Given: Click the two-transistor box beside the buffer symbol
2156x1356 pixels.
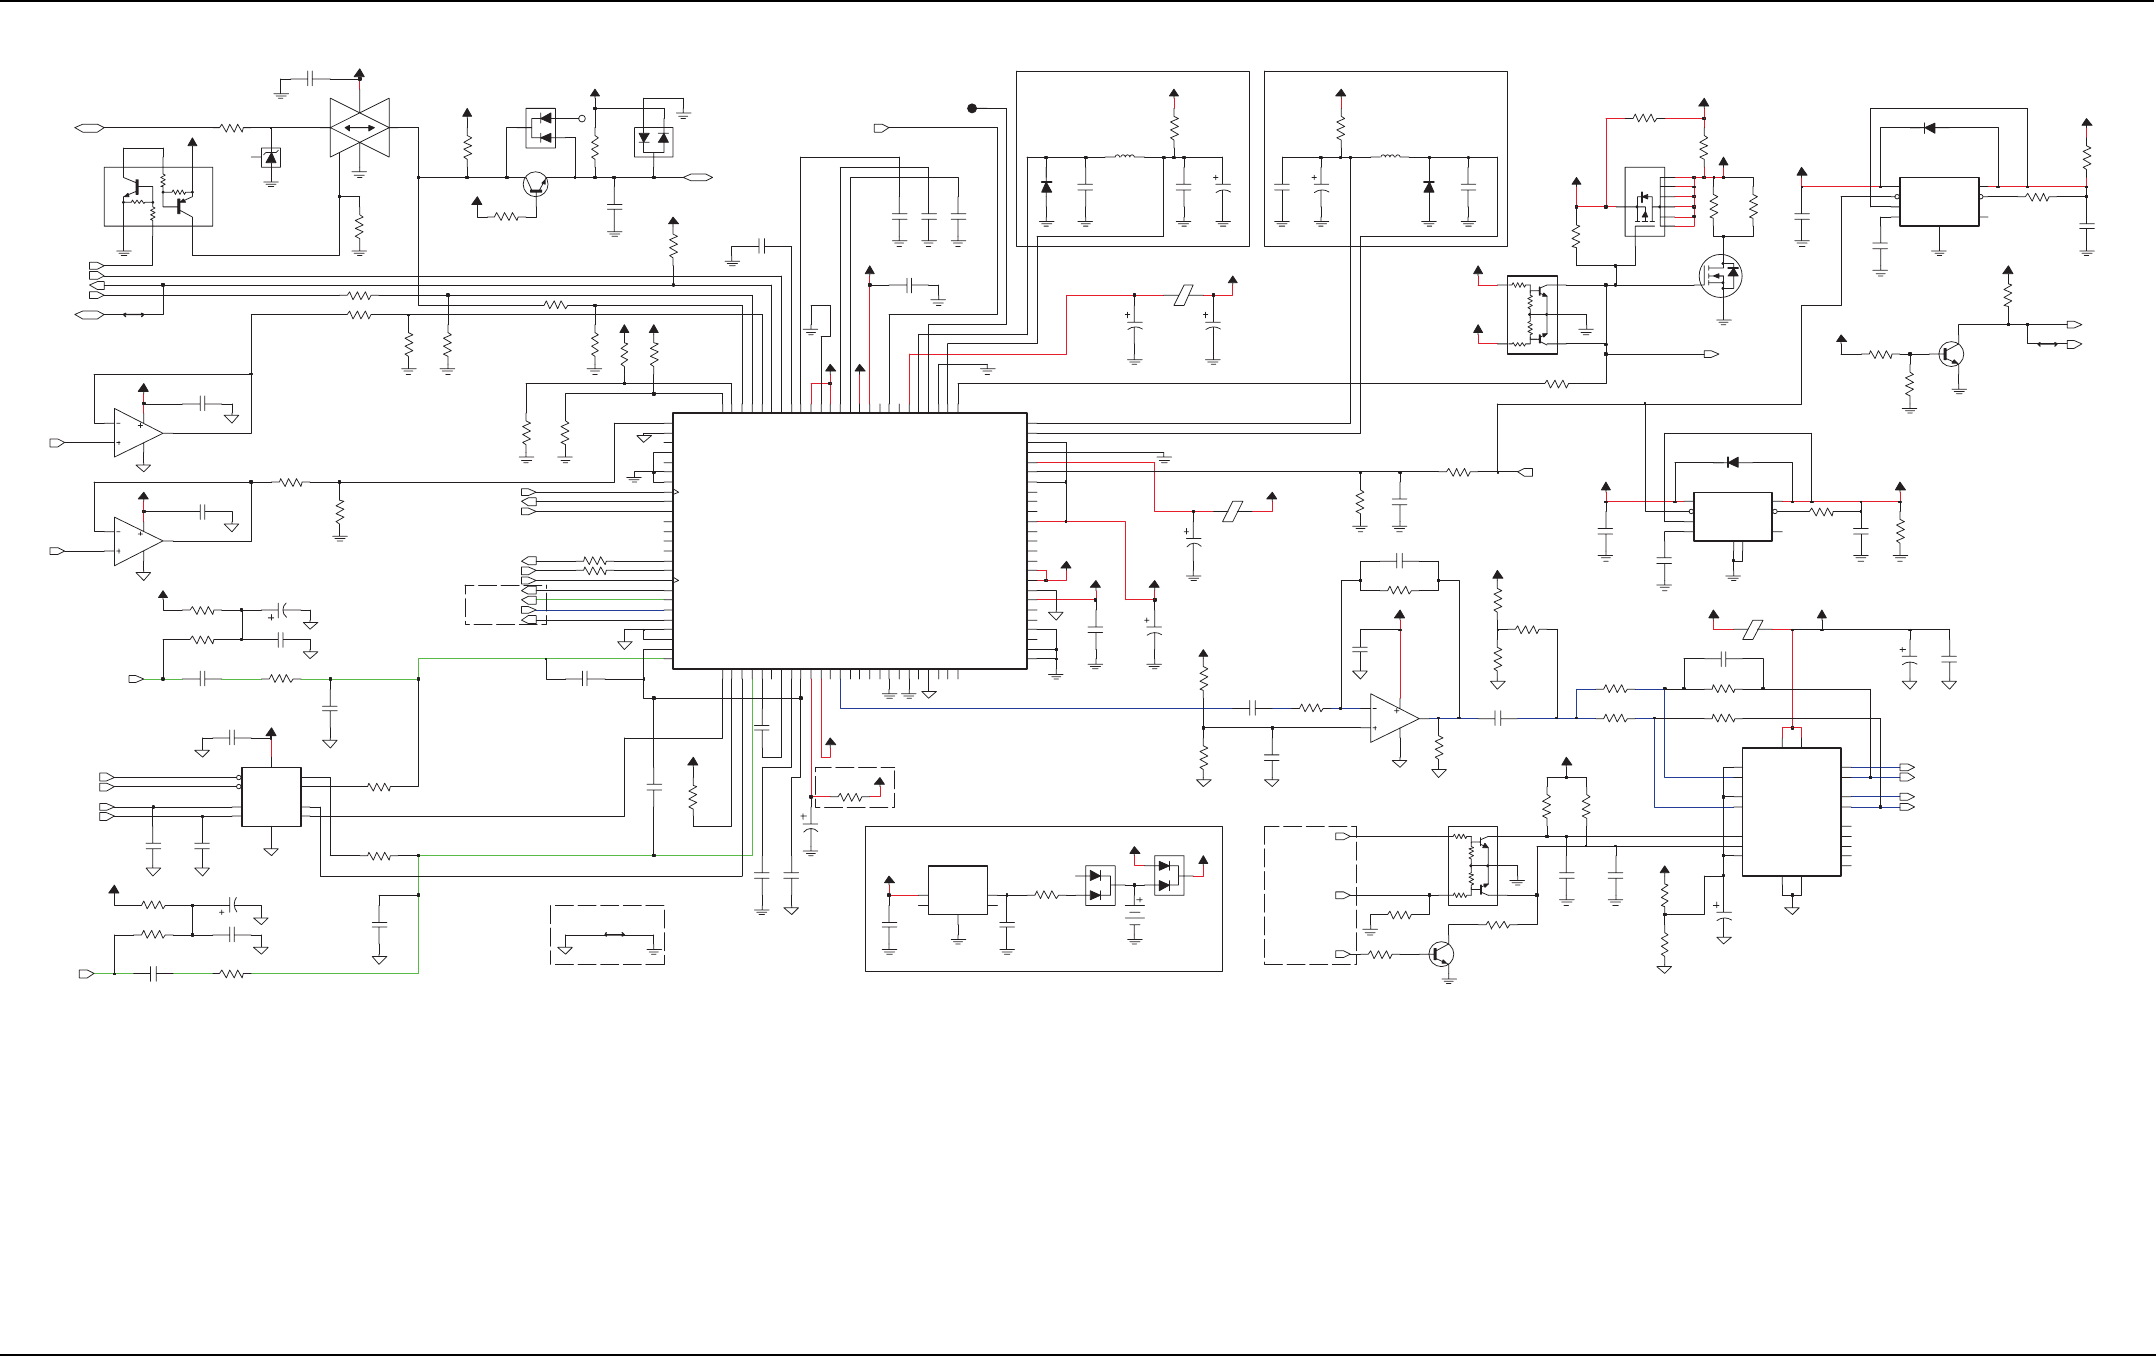Looking at the screenshot, I should point(158,197).
